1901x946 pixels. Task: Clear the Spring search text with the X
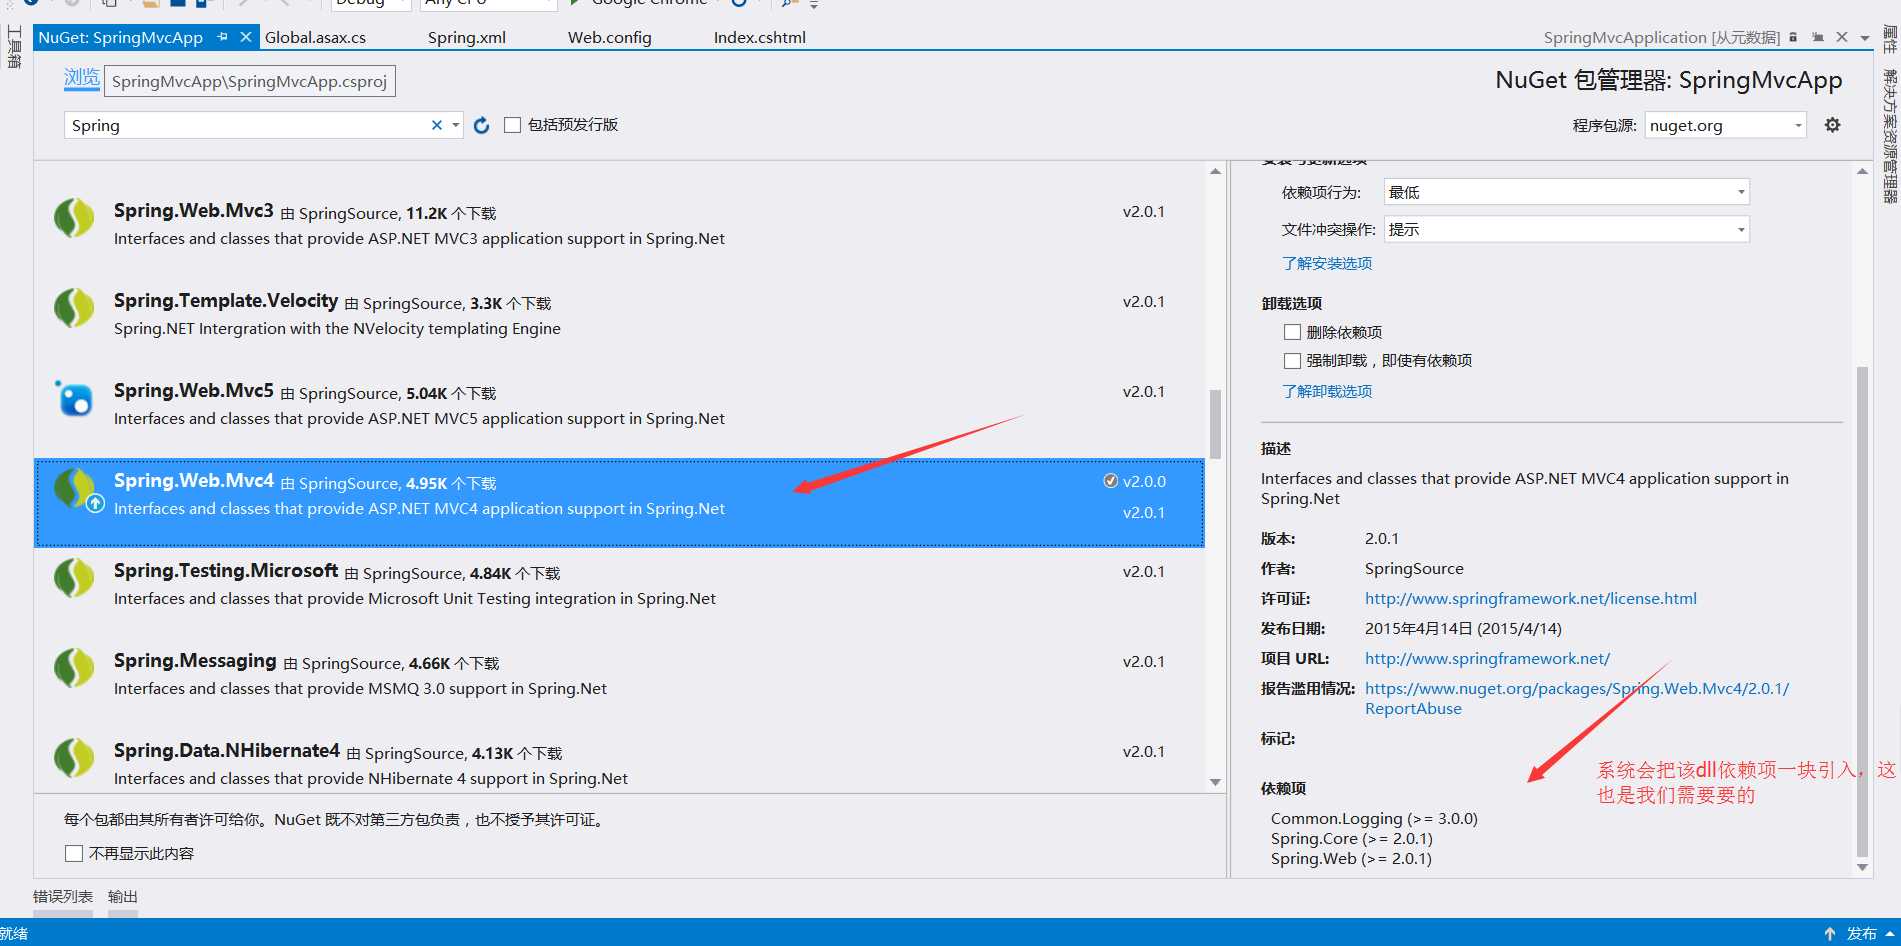point(436,125)
